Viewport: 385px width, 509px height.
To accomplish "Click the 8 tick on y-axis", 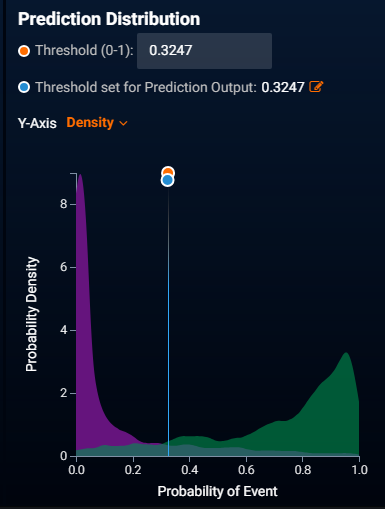I will tap(64, 204).
